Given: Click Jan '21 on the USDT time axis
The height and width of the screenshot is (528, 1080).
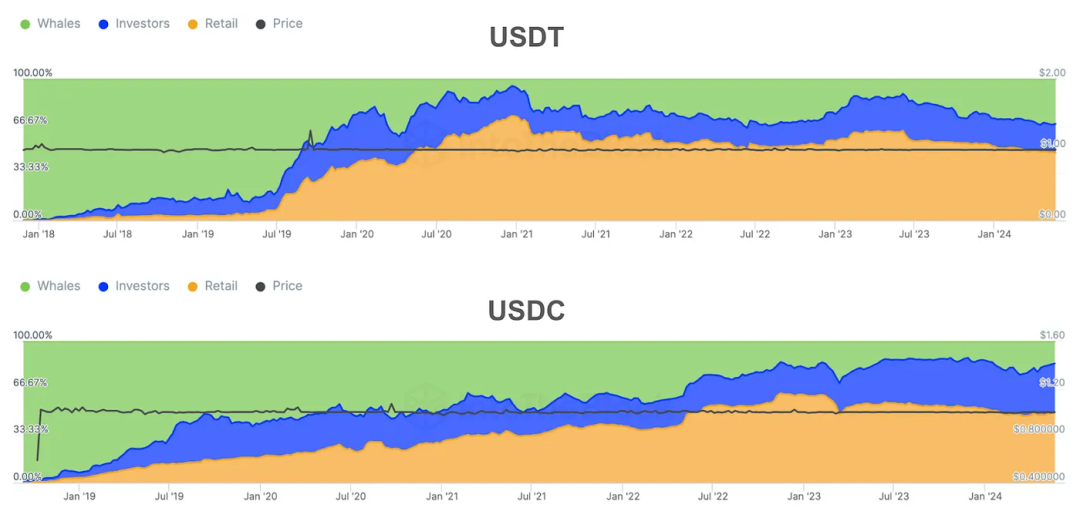Looking at the screenshot, I should (x=517, y=234).
